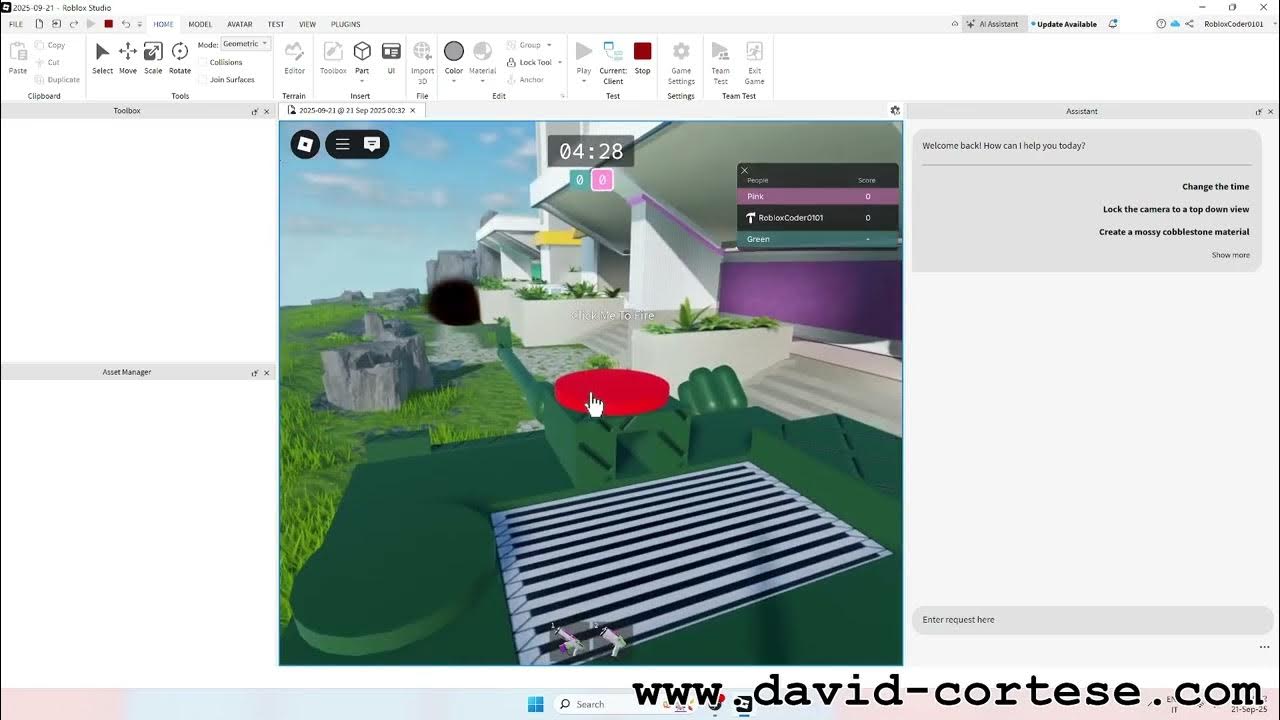Click the new file icon in quick access bar
Viewport: 1280px width, 720px height.
(39, 24)
